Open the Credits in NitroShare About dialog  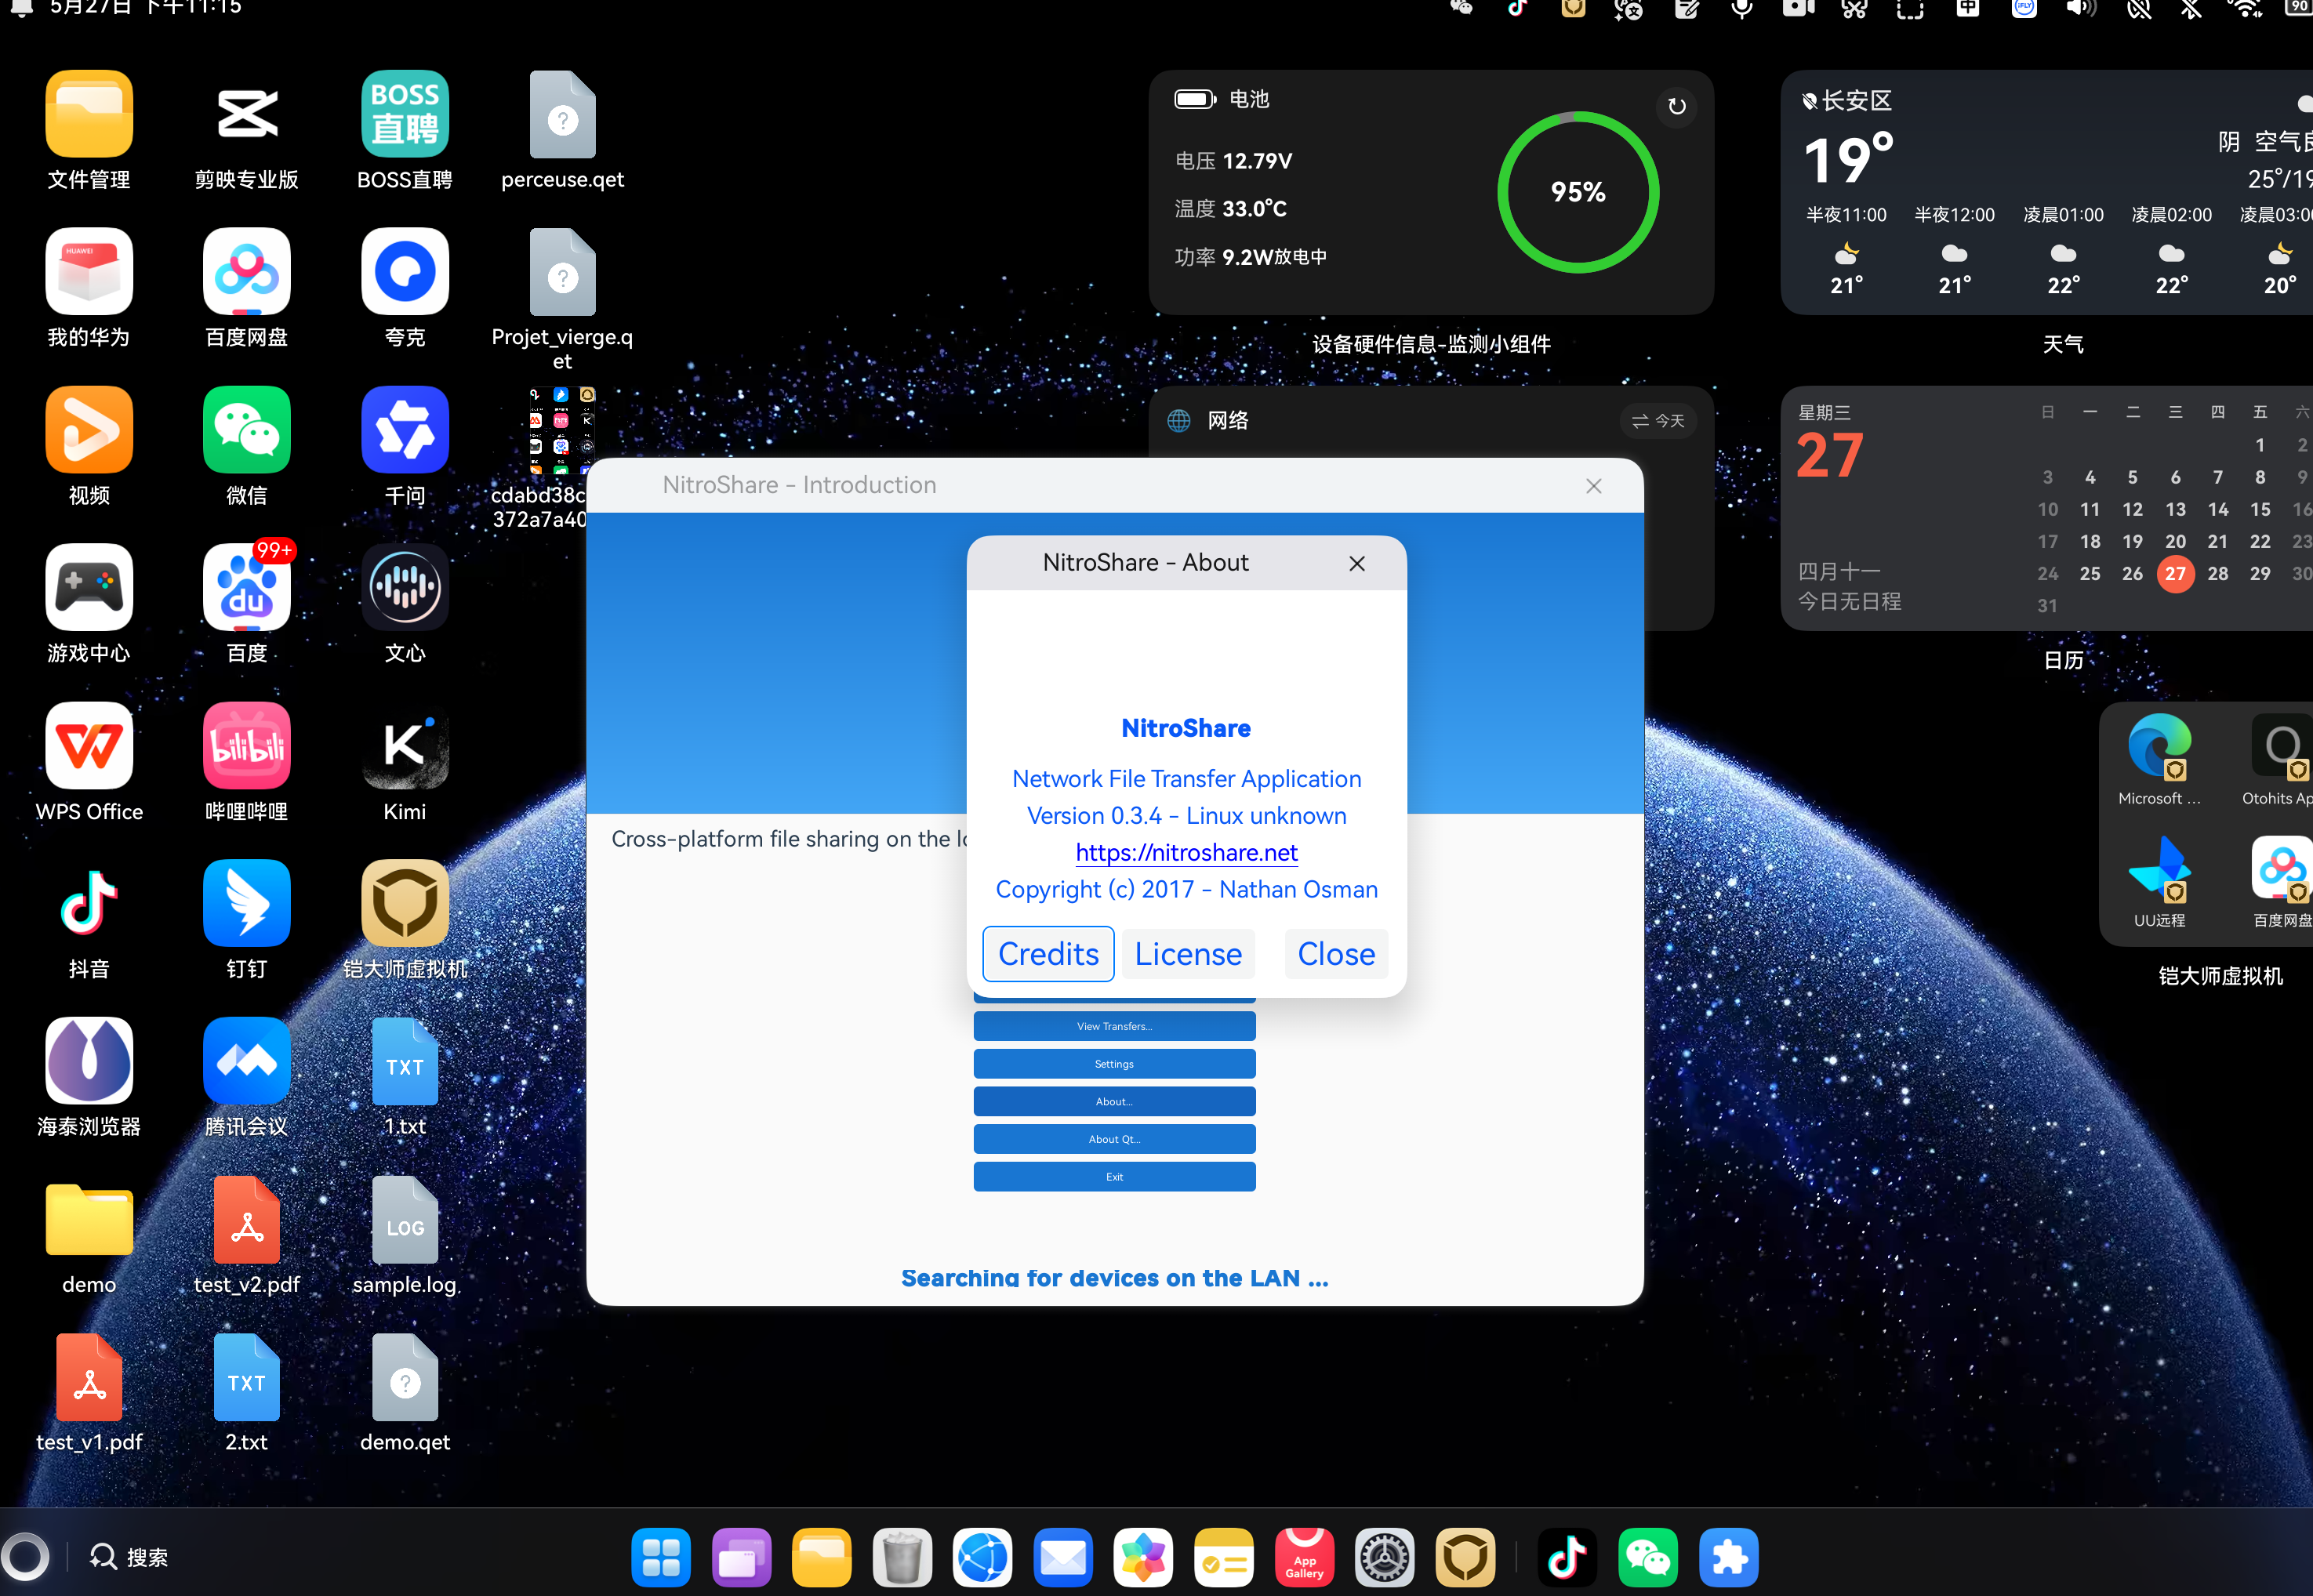pyautogui.click(x=1048, y=954)
